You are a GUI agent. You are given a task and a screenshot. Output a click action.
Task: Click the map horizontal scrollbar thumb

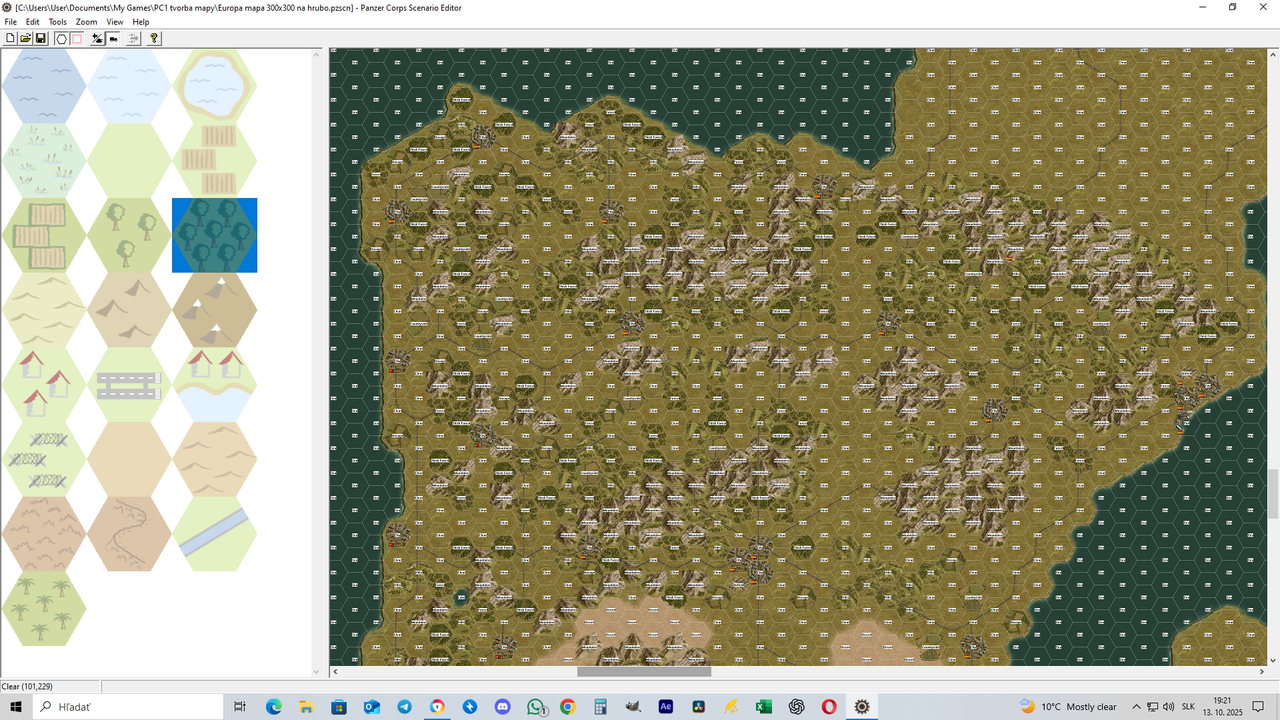click(x=643, y=672)
